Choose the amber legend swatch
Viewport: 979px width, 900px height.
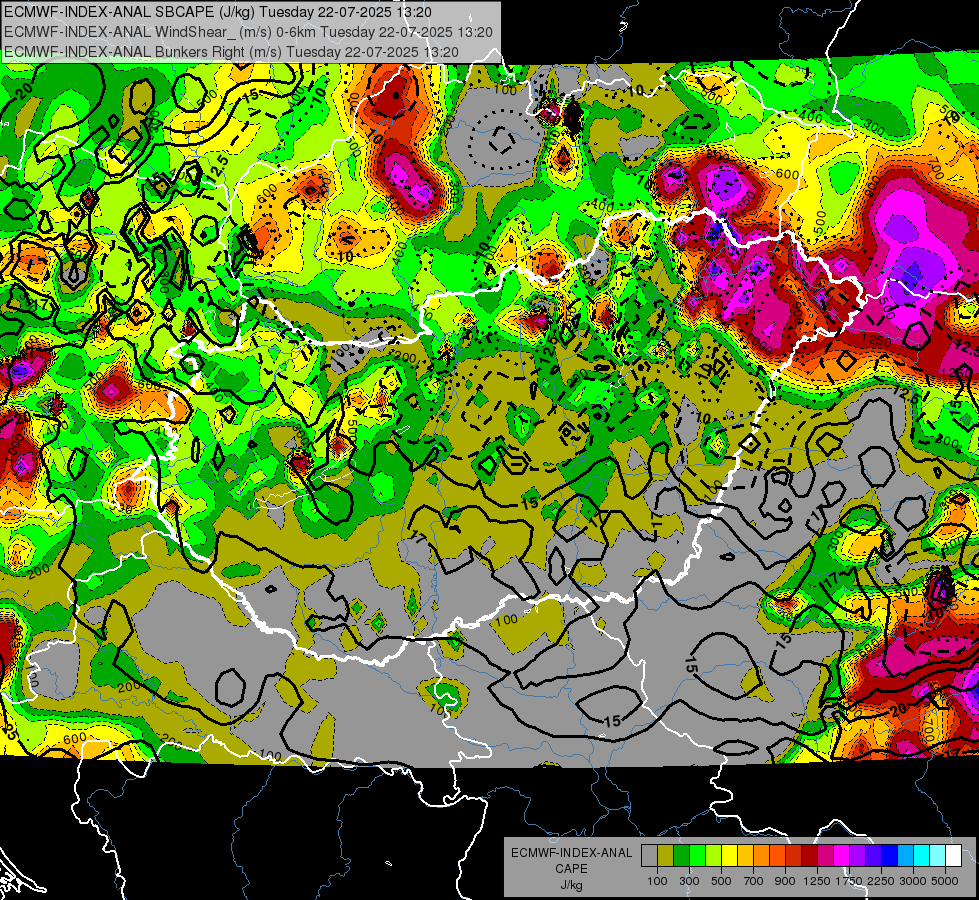746,855
